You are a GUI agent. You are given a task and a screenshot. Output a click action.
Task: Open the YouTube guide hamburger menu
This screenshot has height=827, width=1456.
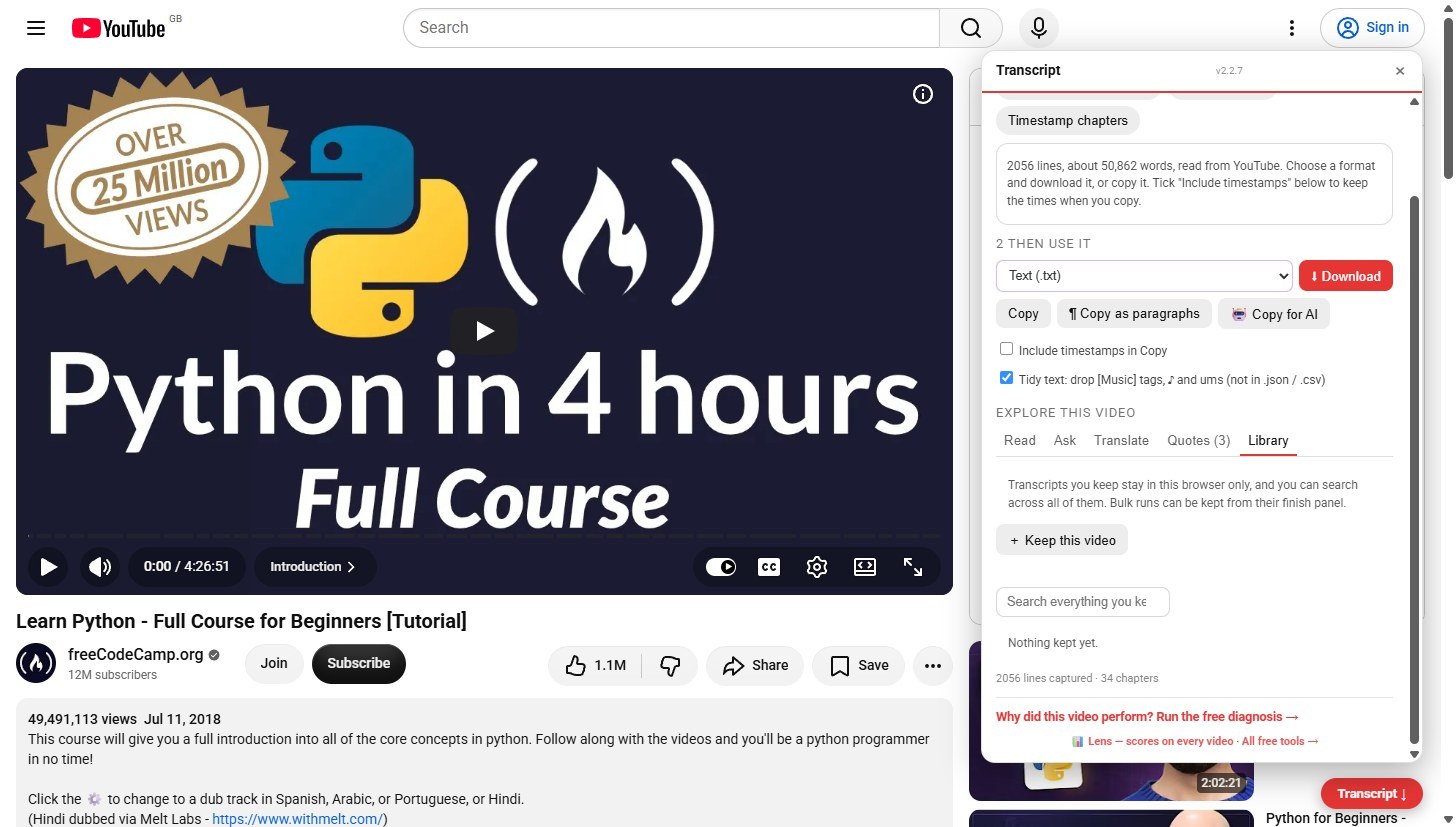click(36, 28)
